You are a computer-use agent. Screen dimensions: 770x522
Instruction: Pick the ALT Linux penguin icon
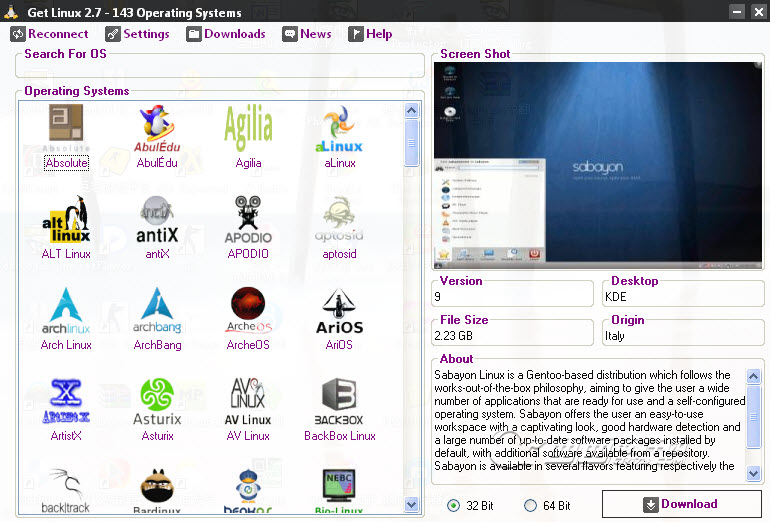66,219
